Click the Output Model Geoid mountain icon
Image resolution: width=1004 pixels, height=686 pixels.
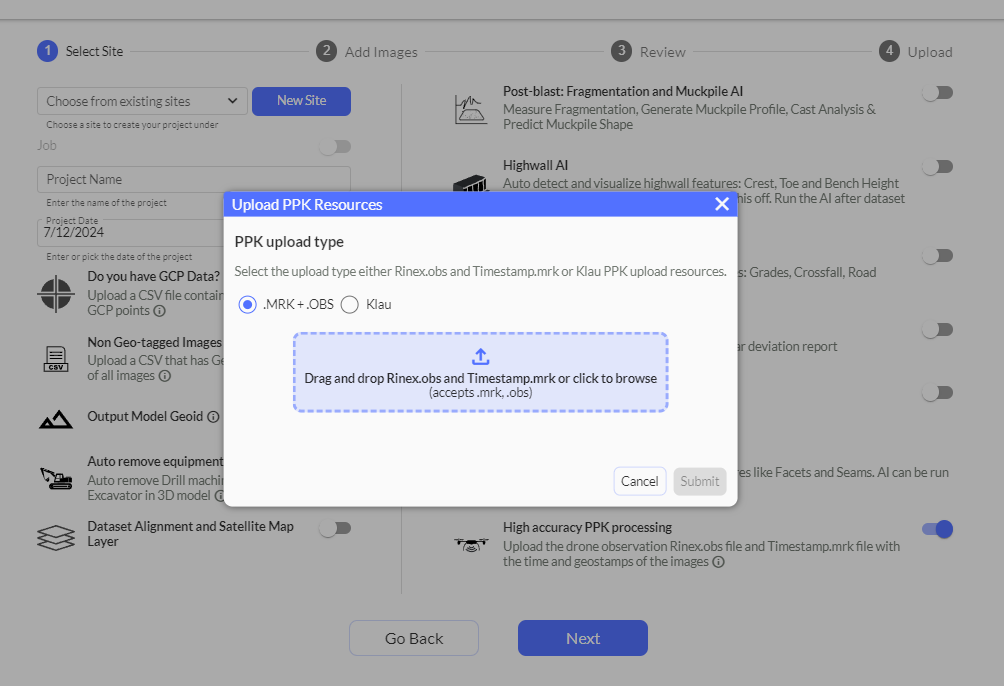click(x=56, y=418)
